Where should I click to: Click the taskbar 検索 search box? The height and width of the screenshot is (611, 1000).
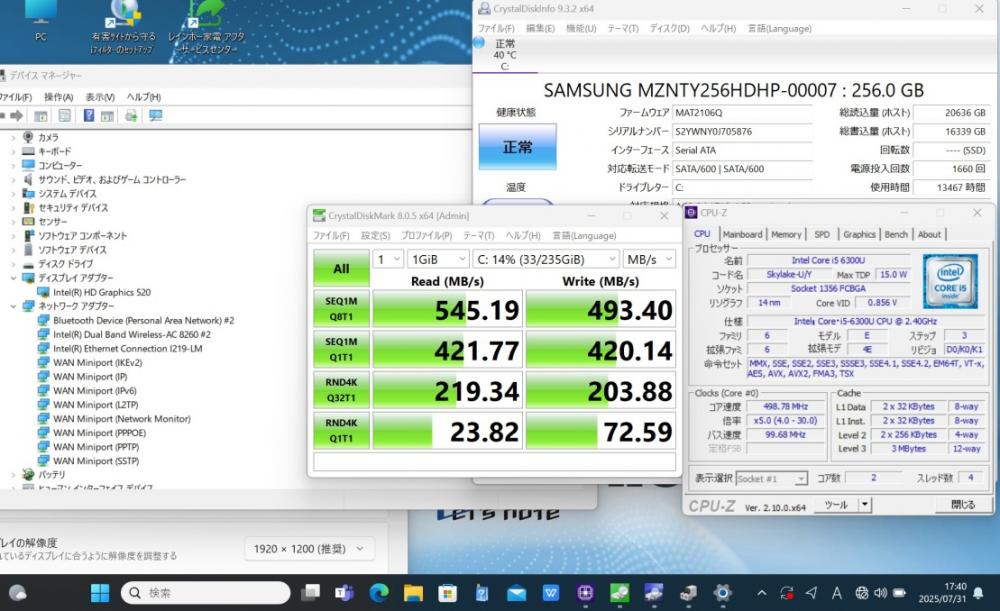tap(205, 593)
